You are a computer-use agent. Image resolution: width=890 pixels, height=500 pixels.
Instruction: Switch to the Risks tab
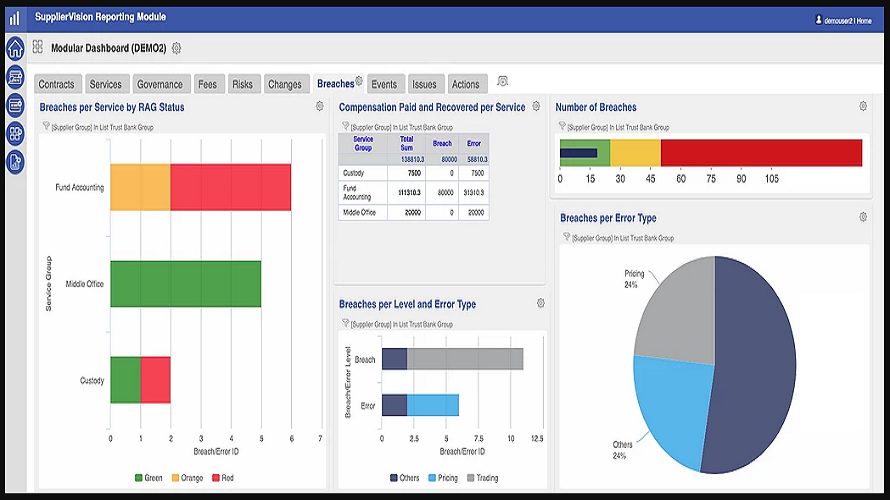click(244, 84)
